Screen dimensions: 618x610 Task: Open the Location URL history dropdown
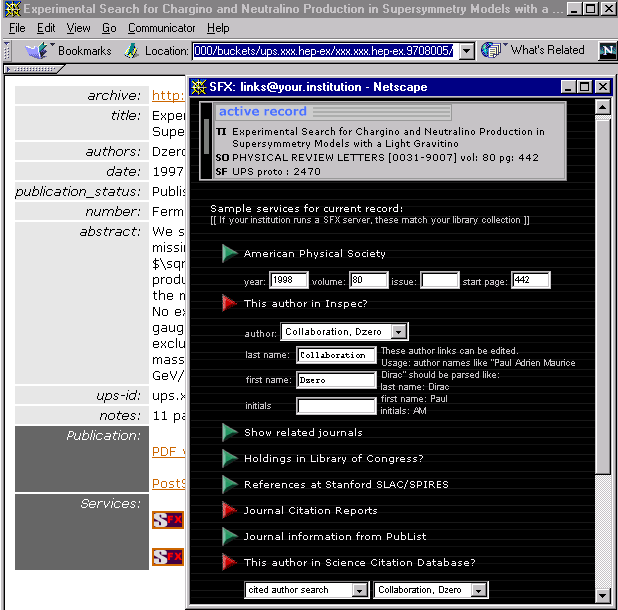467,51
